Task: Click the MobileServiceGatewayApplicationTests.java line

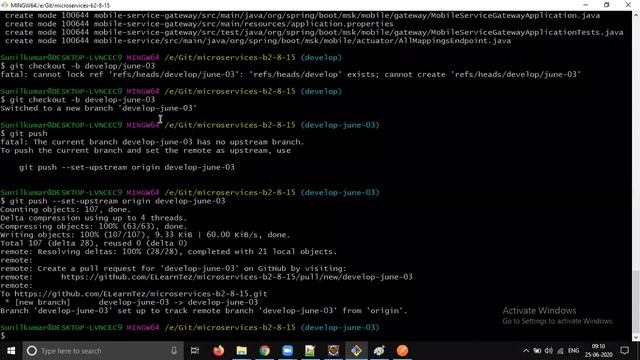Action: [x=314, y=33]
